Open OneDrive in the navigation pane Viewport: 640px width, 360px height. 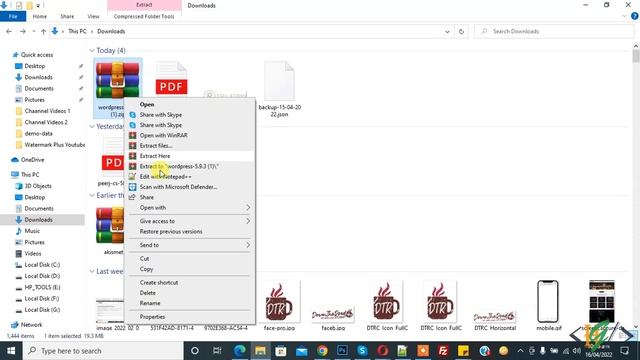(x=32, y=160)
